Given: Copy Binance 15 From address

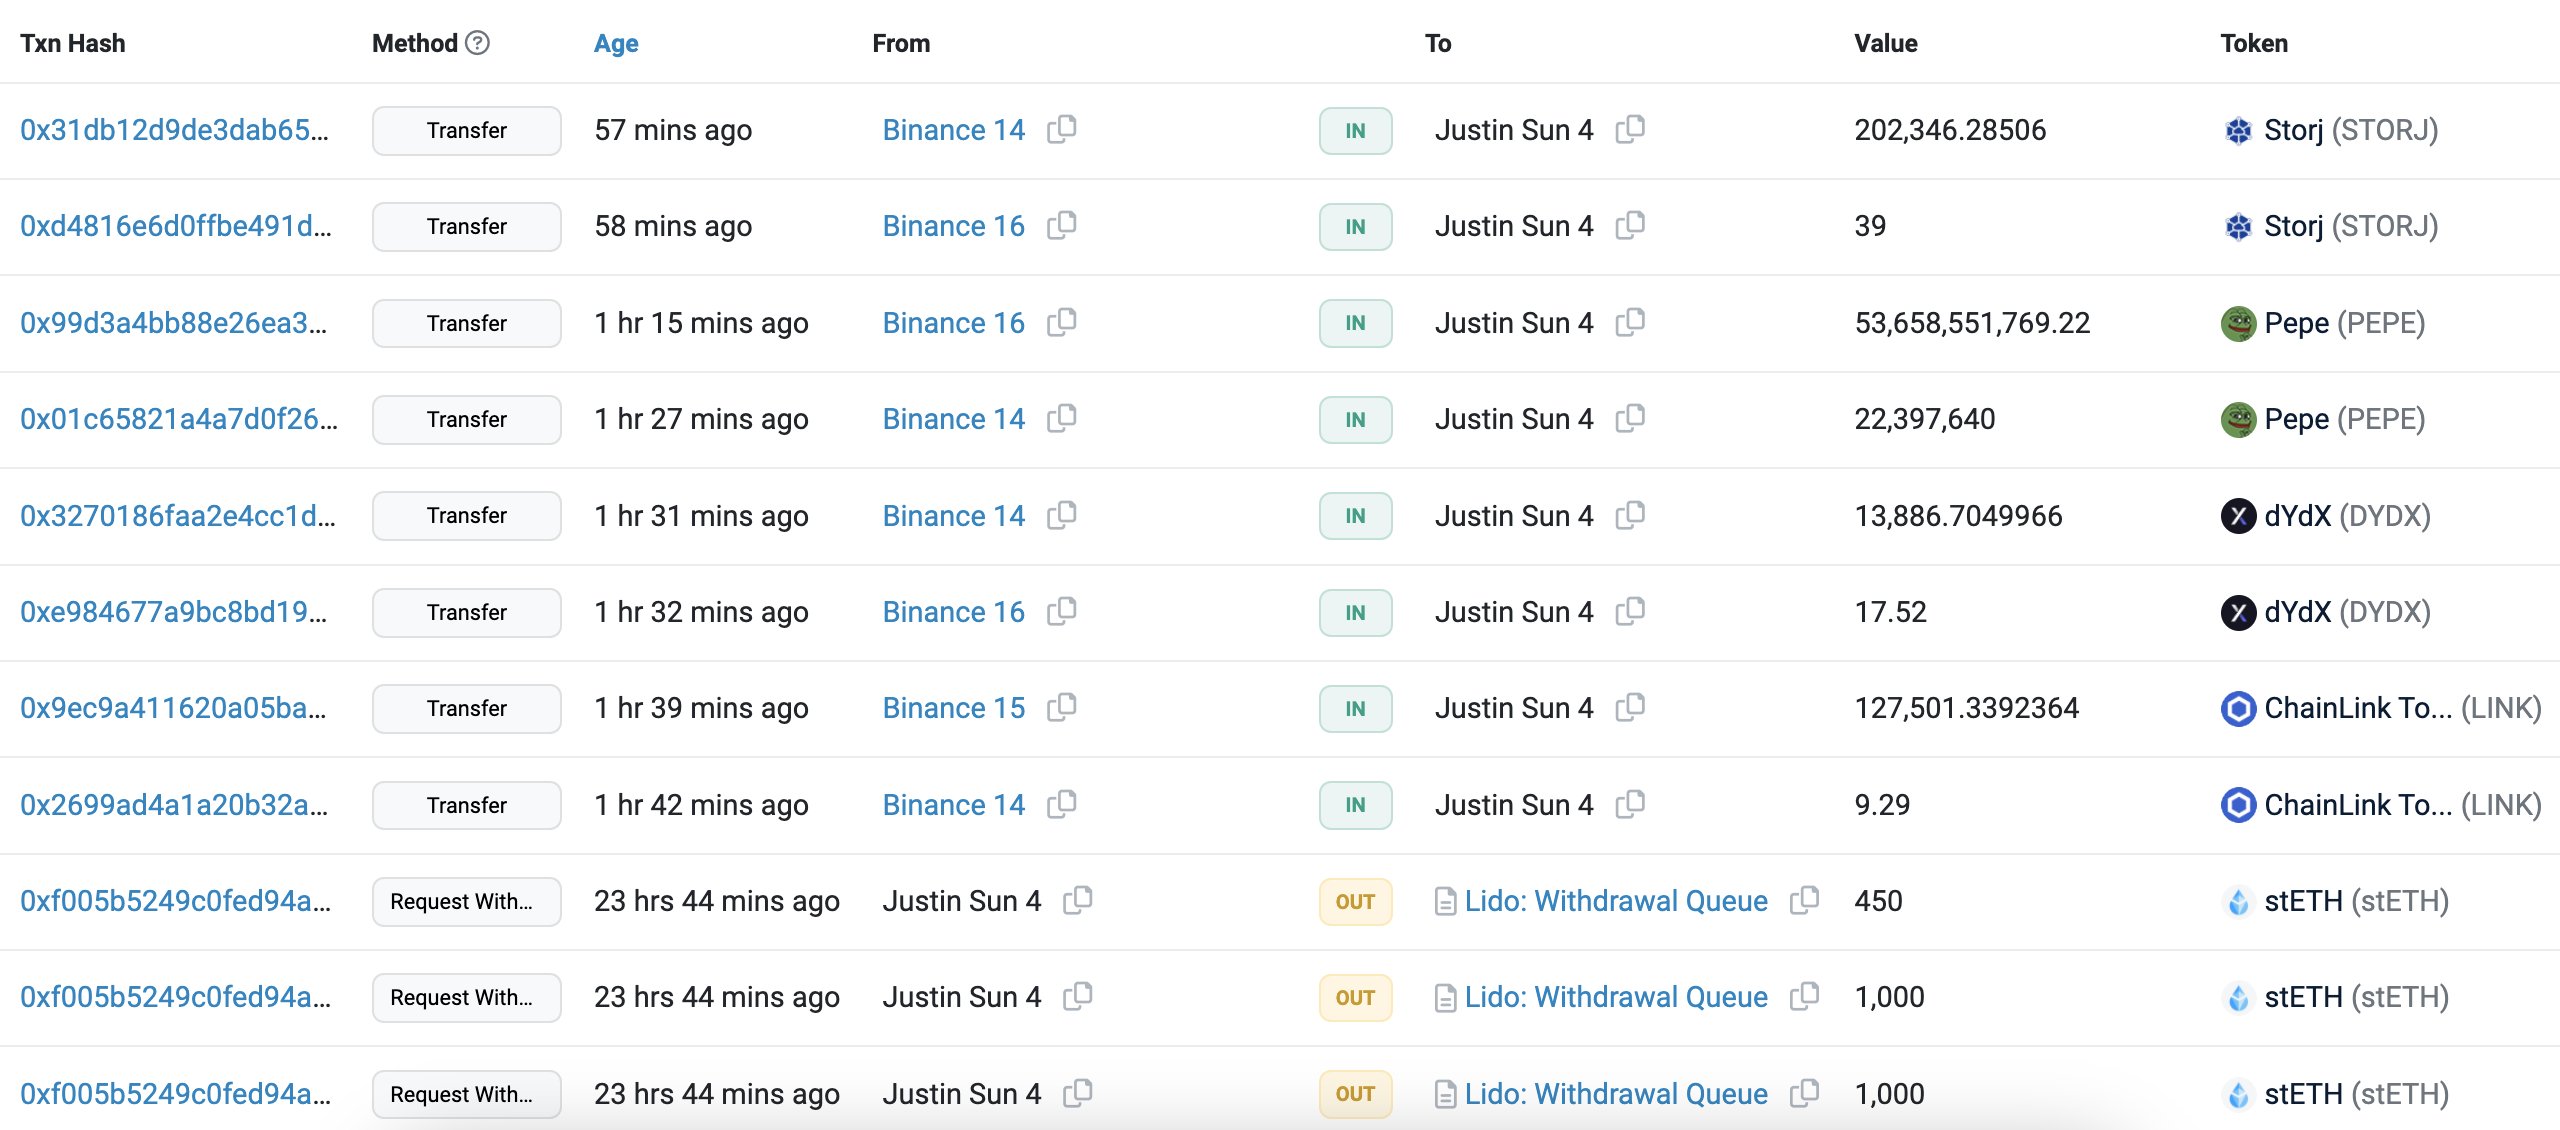Looking at the screenshot, I should (x=1061, y=707).
